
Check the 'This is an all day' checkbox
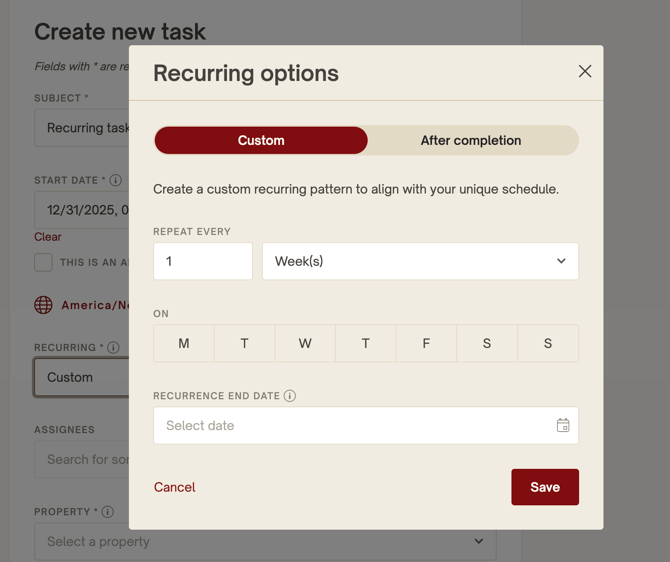pyautogui.click(x=44, y=262)
